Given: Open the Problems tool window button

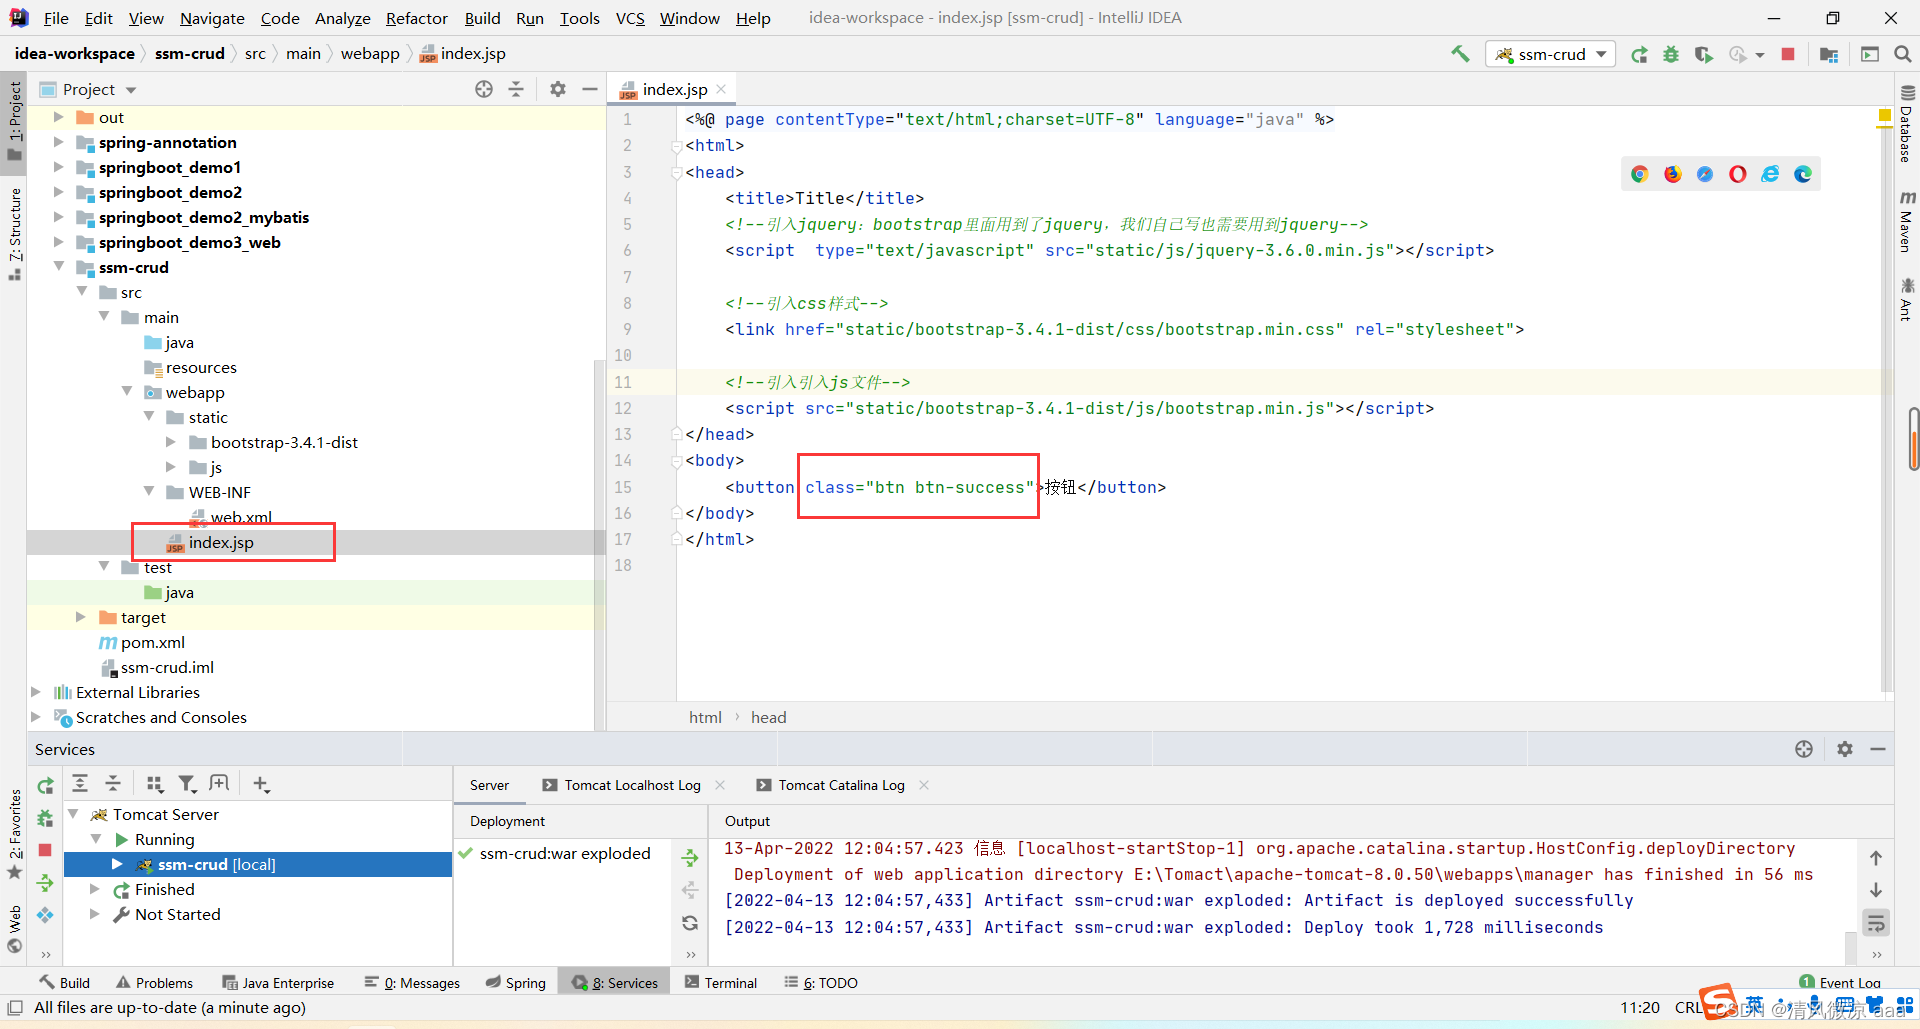Looking at the screenshot, I should [154, 983].
